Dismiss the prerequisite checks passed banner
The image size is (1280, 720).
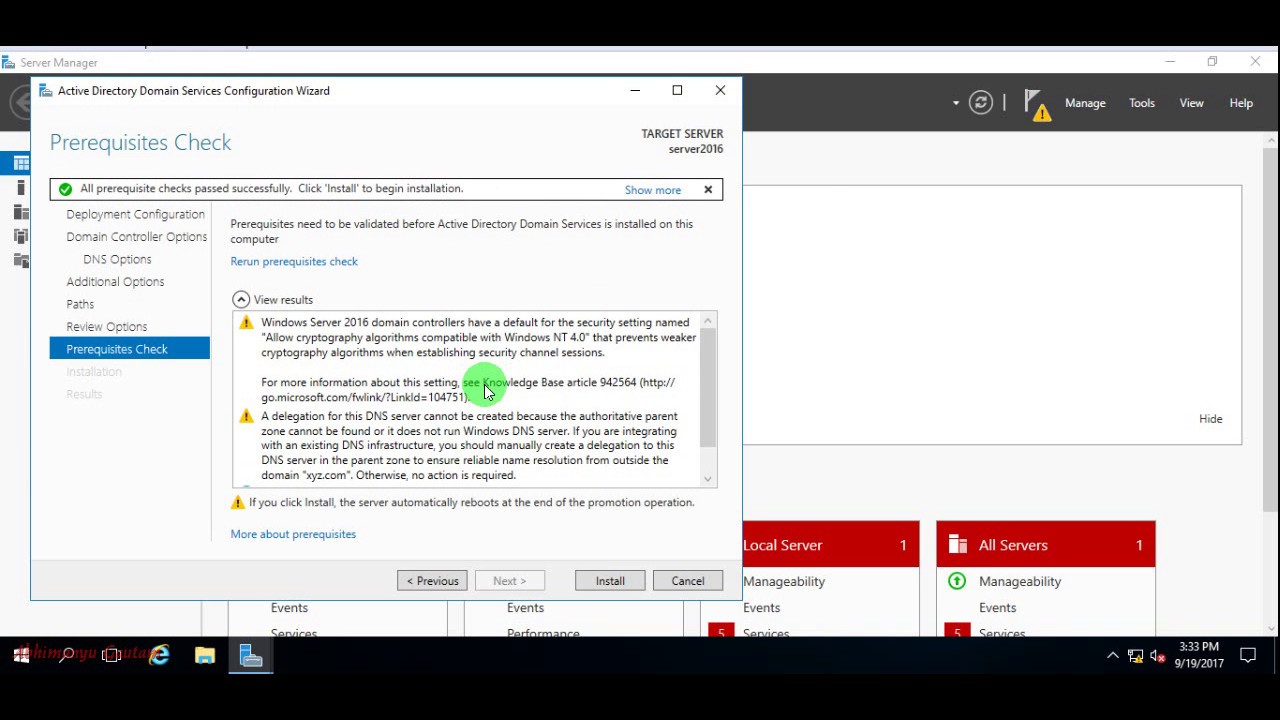click(x=708, y=189)
